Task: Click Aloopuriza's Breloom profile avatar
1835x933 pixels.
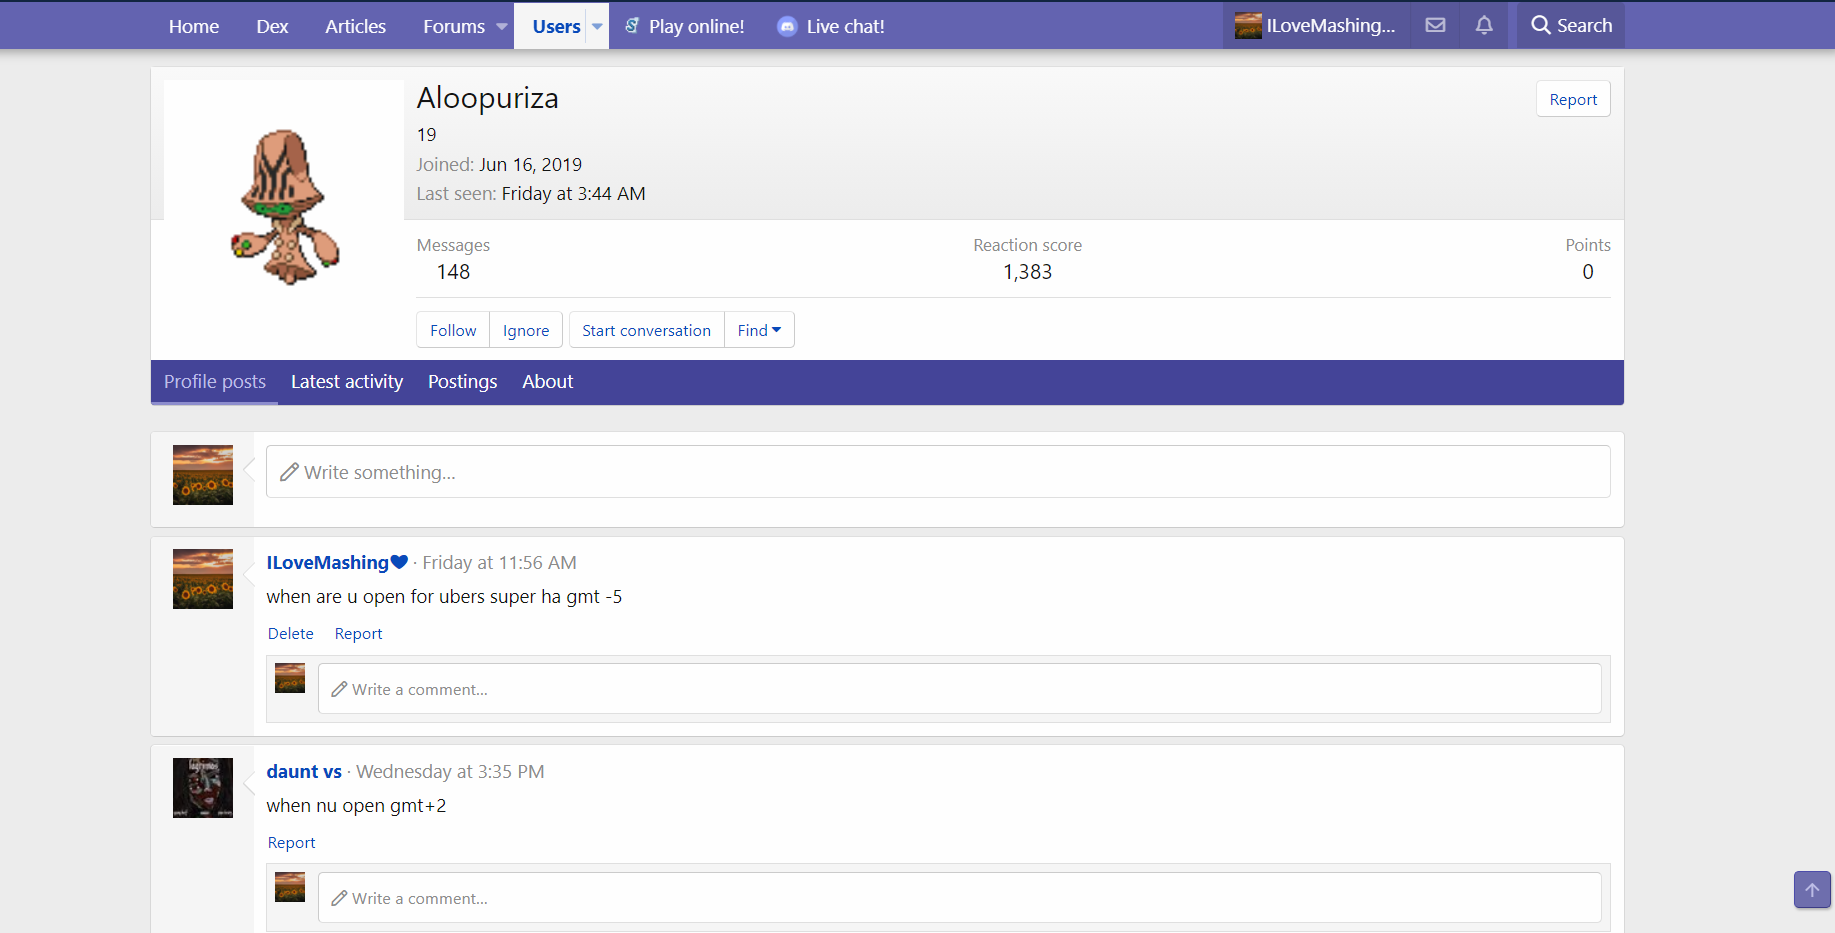Action: pyautogui.click(x=284, y=207)
